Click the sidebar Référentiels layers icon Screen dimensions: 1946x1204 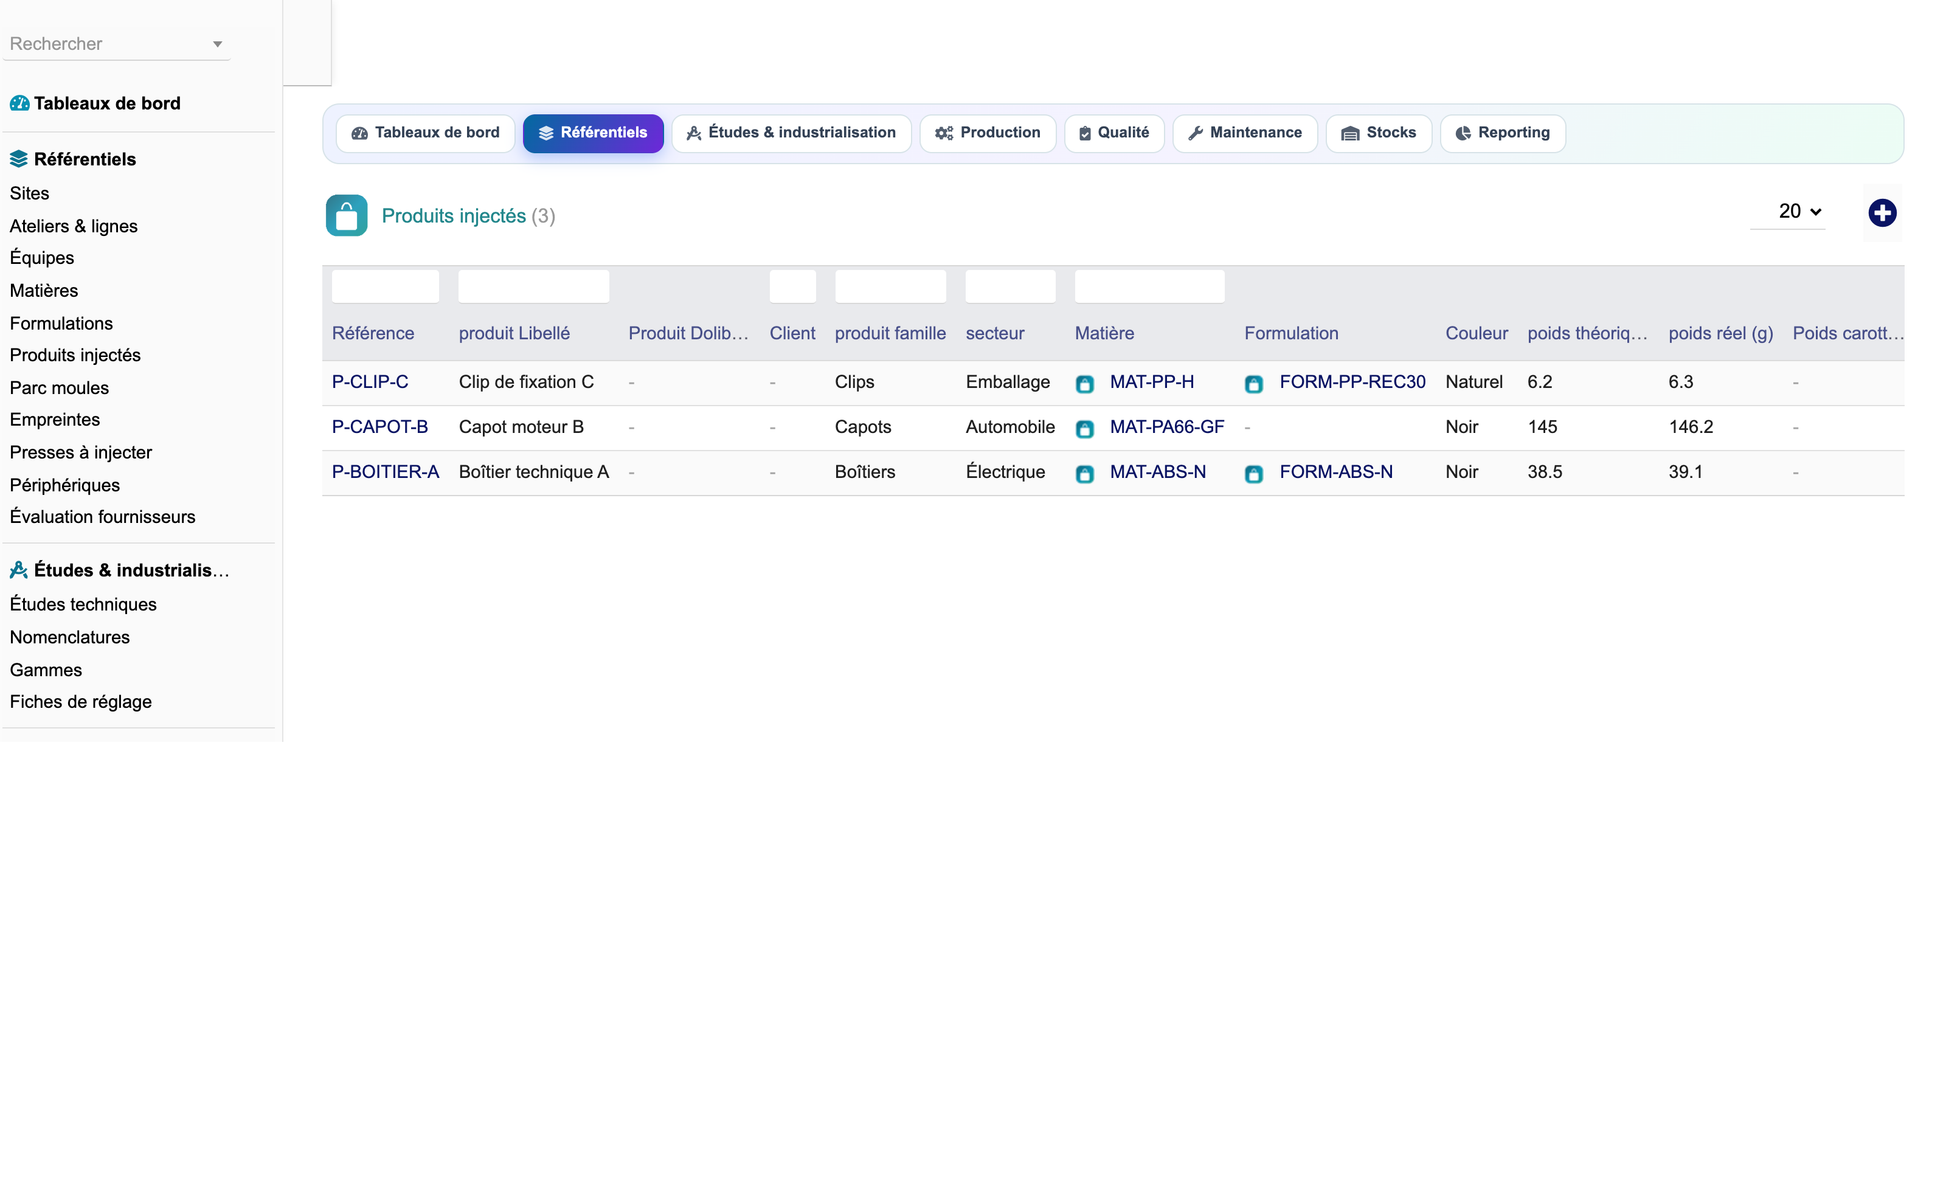pos(19,159)
